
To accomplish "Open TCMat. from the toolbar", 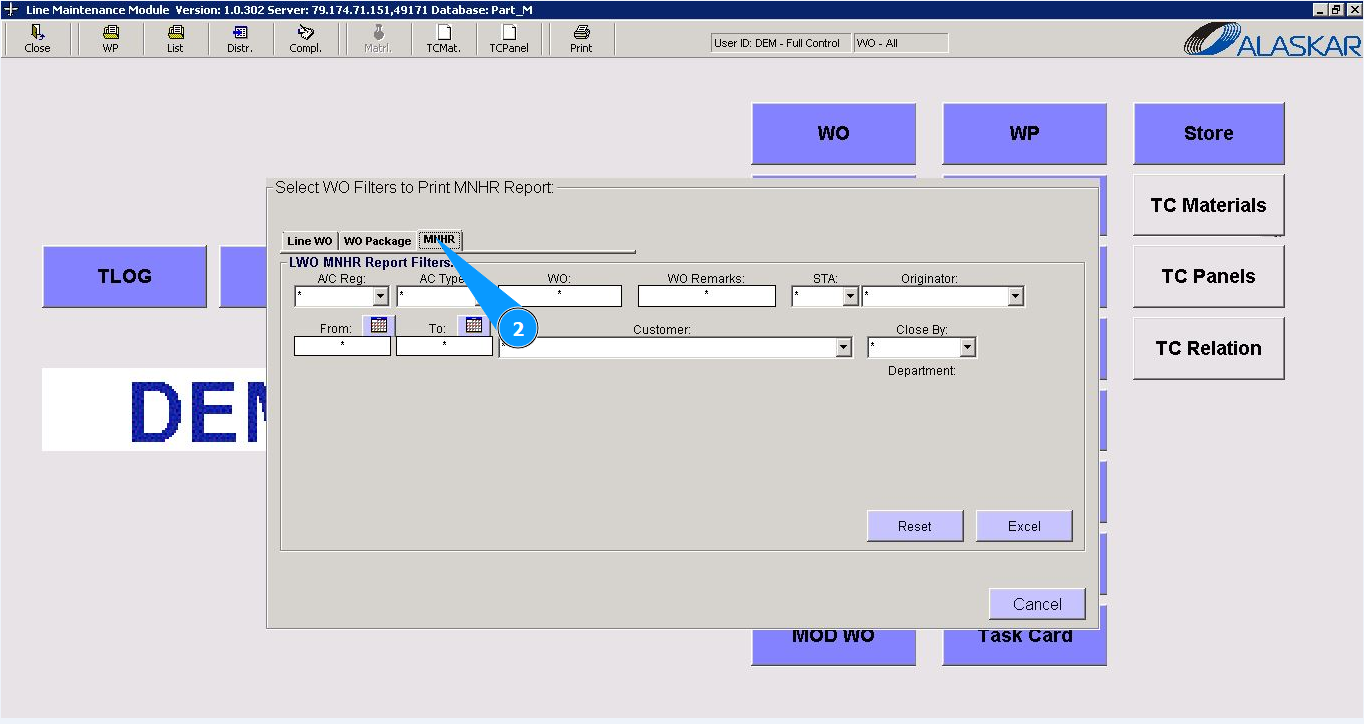I will pos(443,39).
